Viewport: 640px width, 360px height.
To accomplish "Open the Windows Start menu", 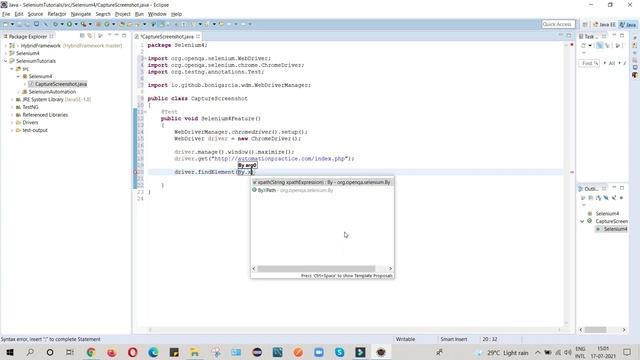I will [x=9, y=352].
